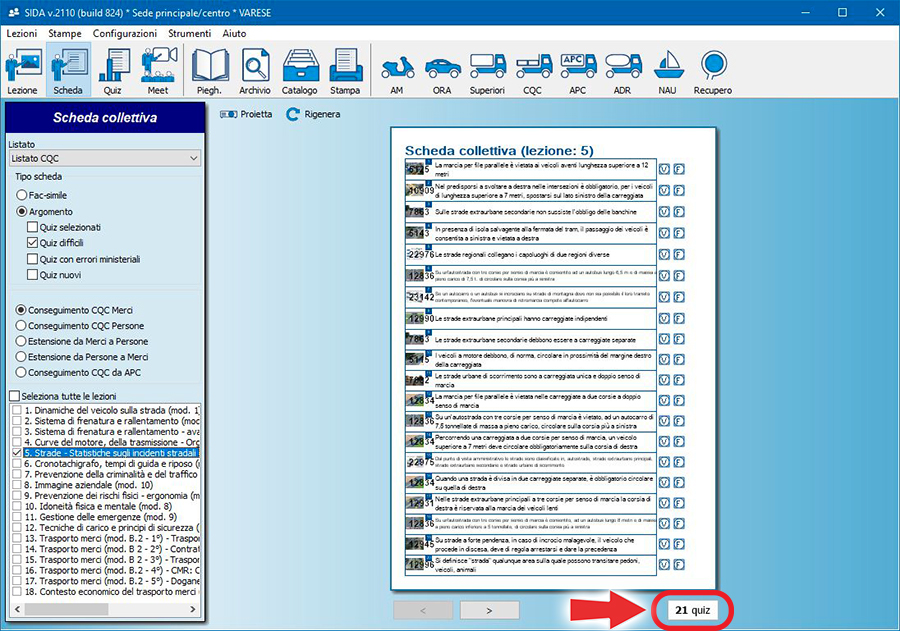Choose Conseguimento CQC Persone option
The height and width of the screenshot is (631, 900).
pos(21,326)
